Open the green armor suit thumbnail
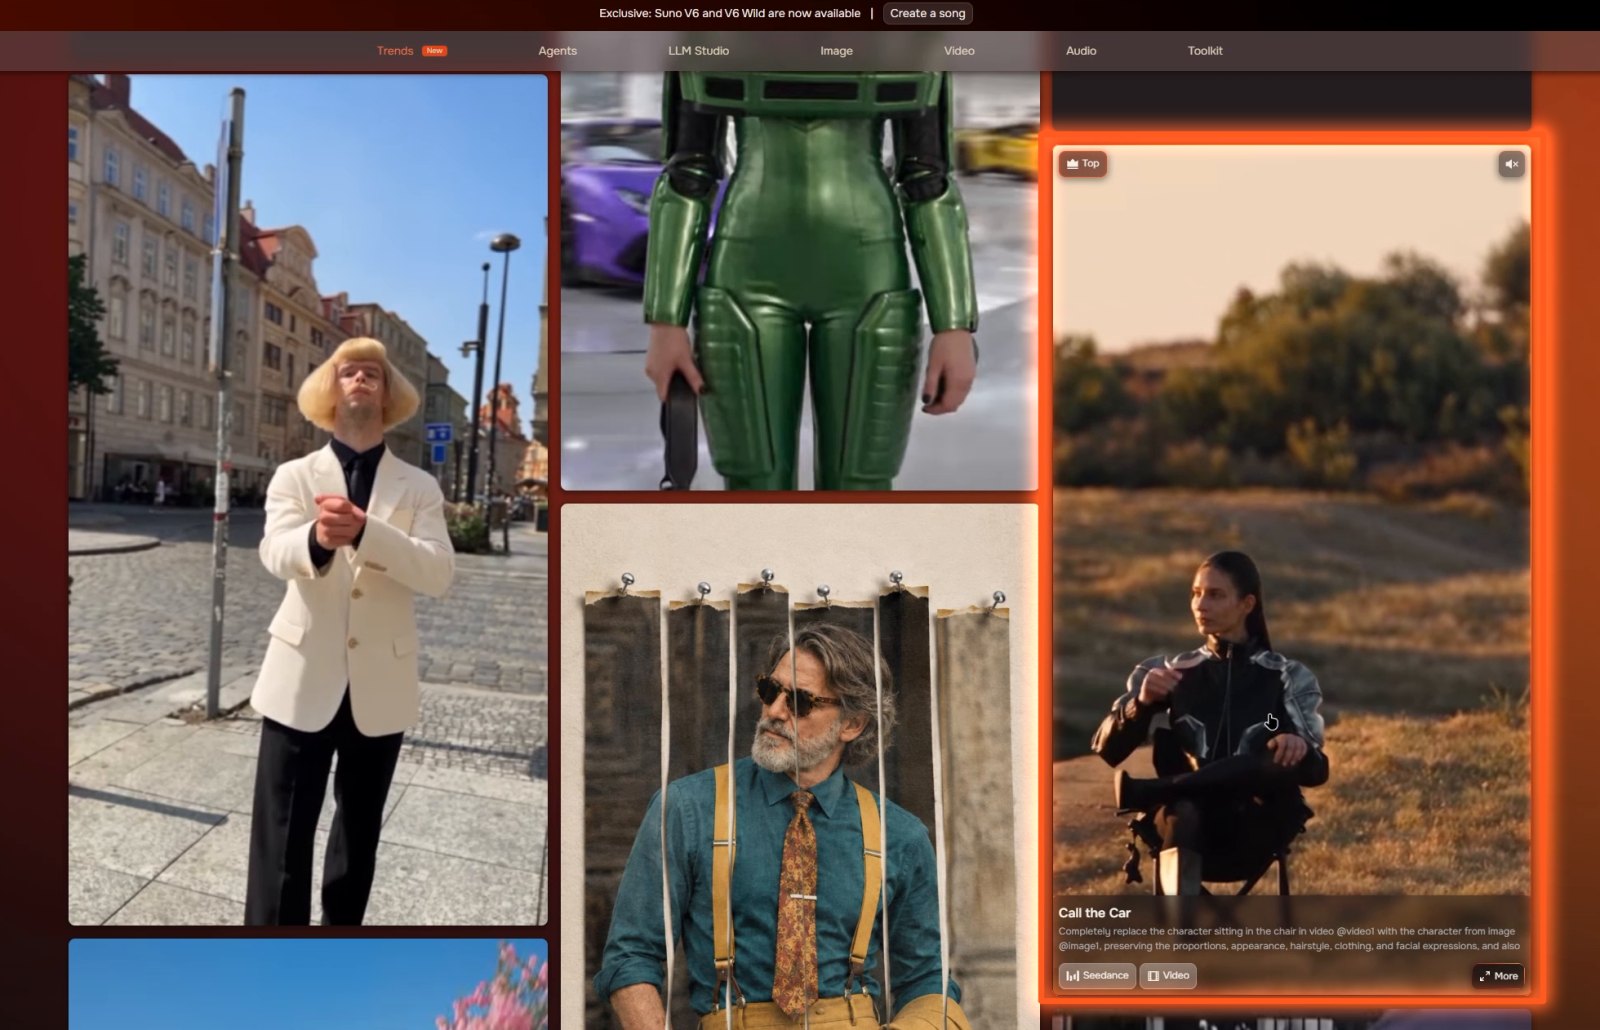 (x=799, y=281)
